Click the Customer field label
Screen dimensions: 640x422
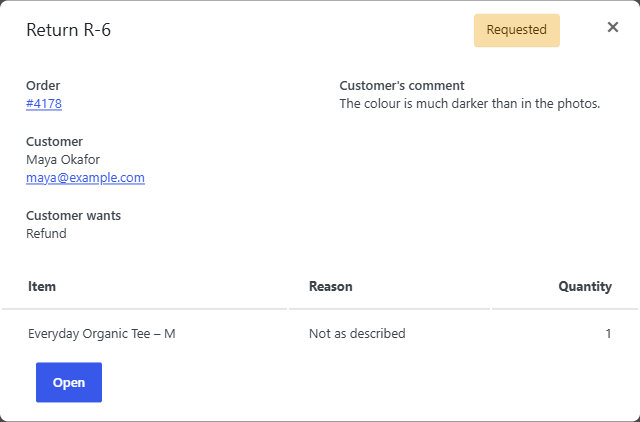(x=54, y=142)
